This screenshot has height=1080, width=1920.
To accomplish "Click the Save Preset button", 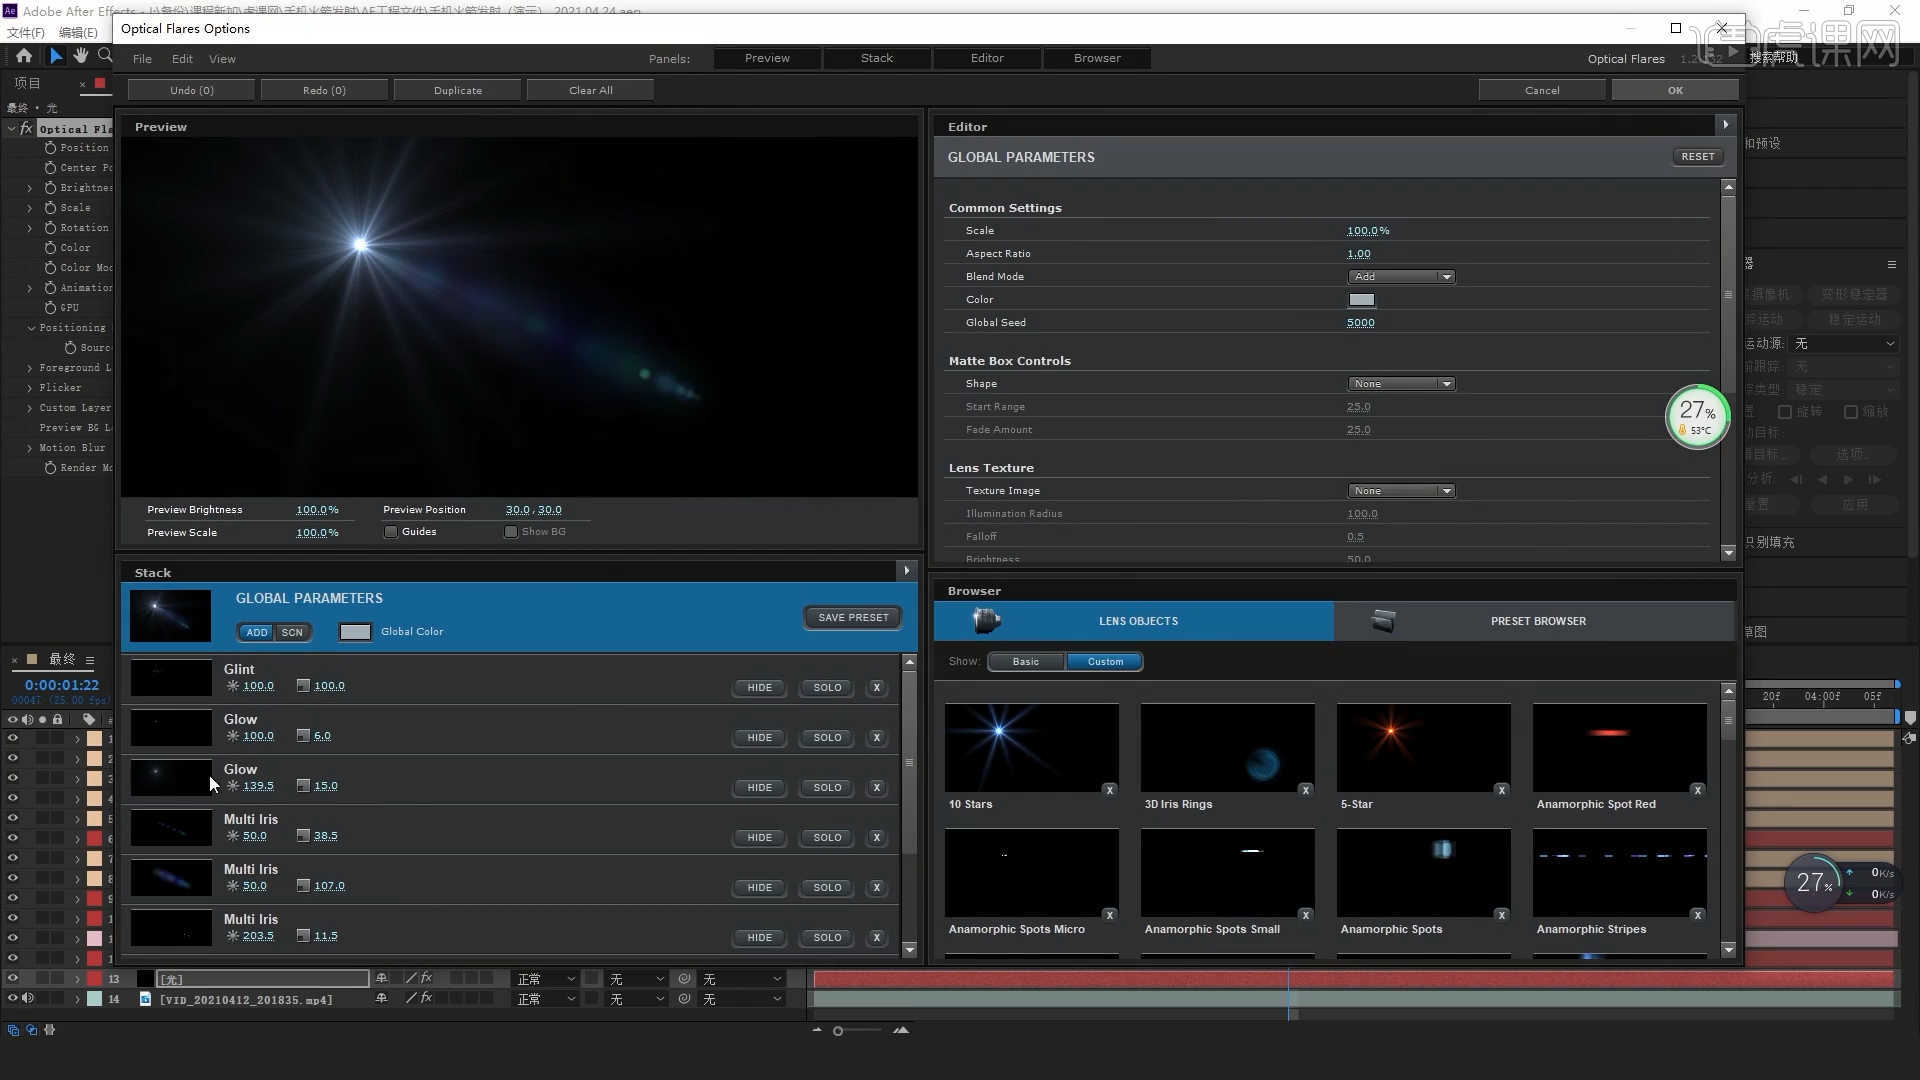I will tap(853, 618).
